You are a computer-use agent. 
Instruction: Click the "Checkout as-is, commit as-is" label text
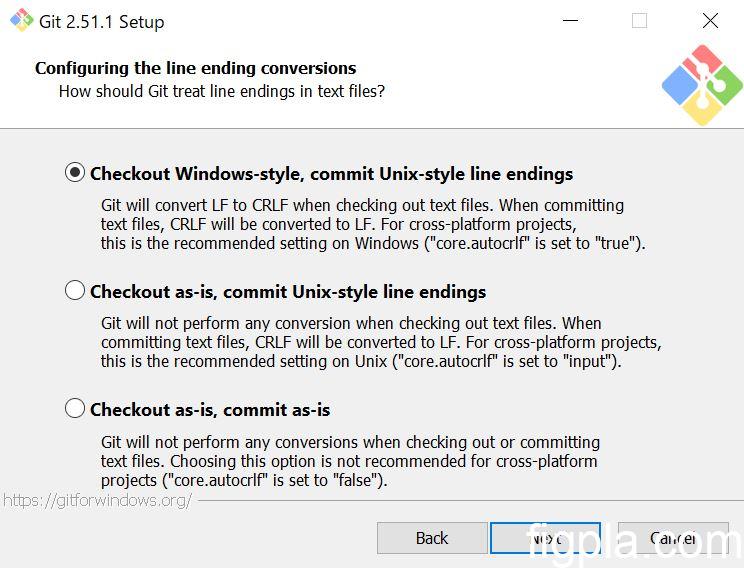[210, 409]
